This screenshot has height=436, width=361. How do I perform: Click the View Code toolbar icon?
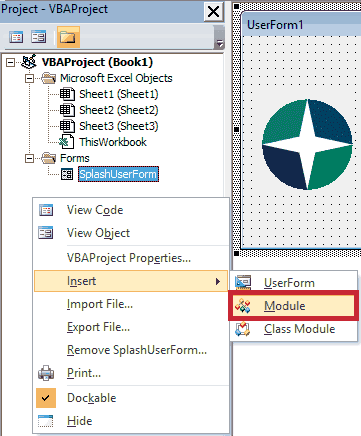coord(16,37)
